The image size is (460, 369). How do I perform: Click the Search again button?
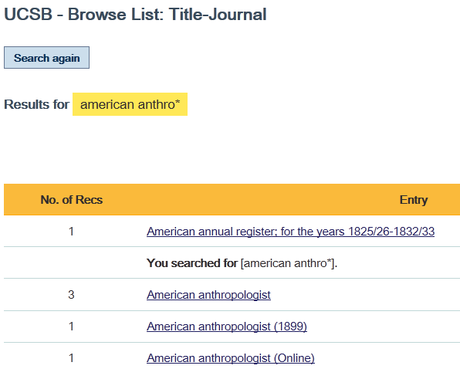tap(47, 58)
